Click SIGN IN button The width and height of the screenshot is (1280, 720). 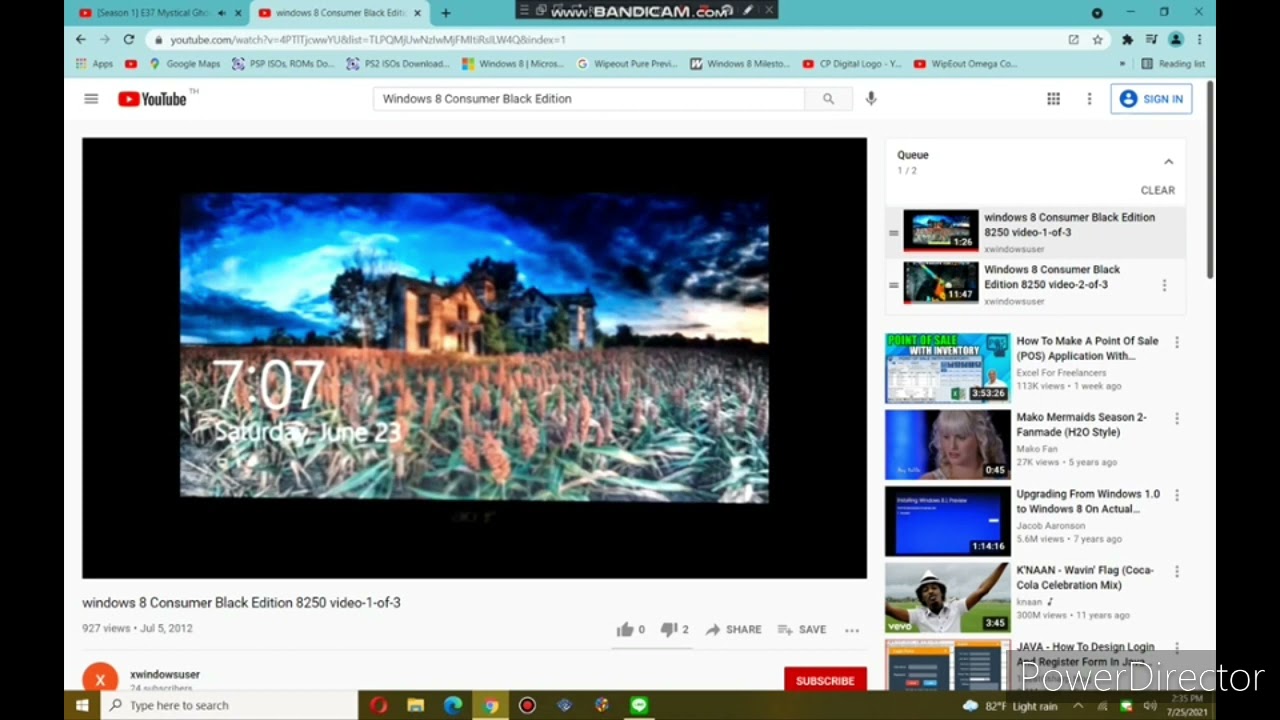tap(1151, 99)
